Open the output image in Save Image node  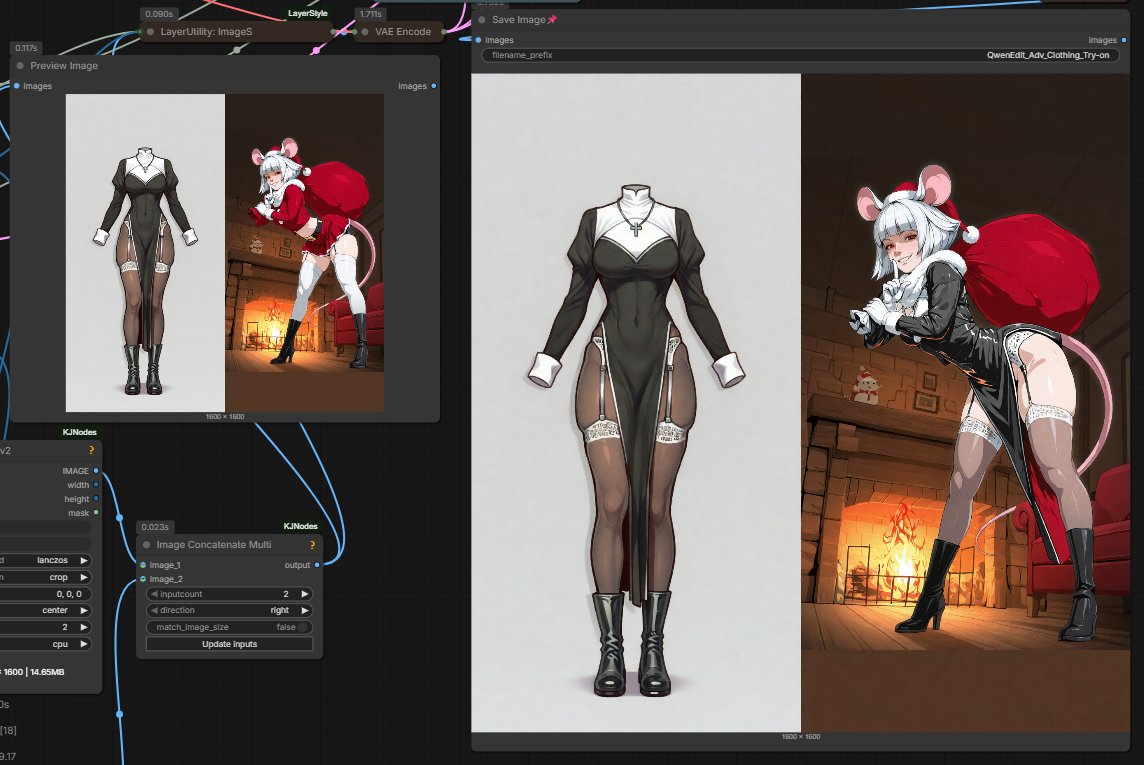pos(800,403)
